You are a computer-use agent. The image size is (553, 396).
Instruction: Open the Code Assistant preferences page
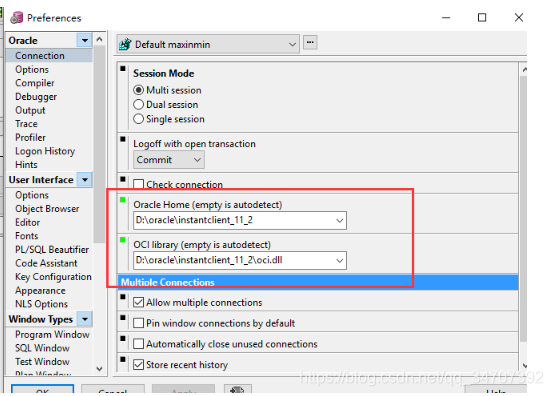pos(46,263)
